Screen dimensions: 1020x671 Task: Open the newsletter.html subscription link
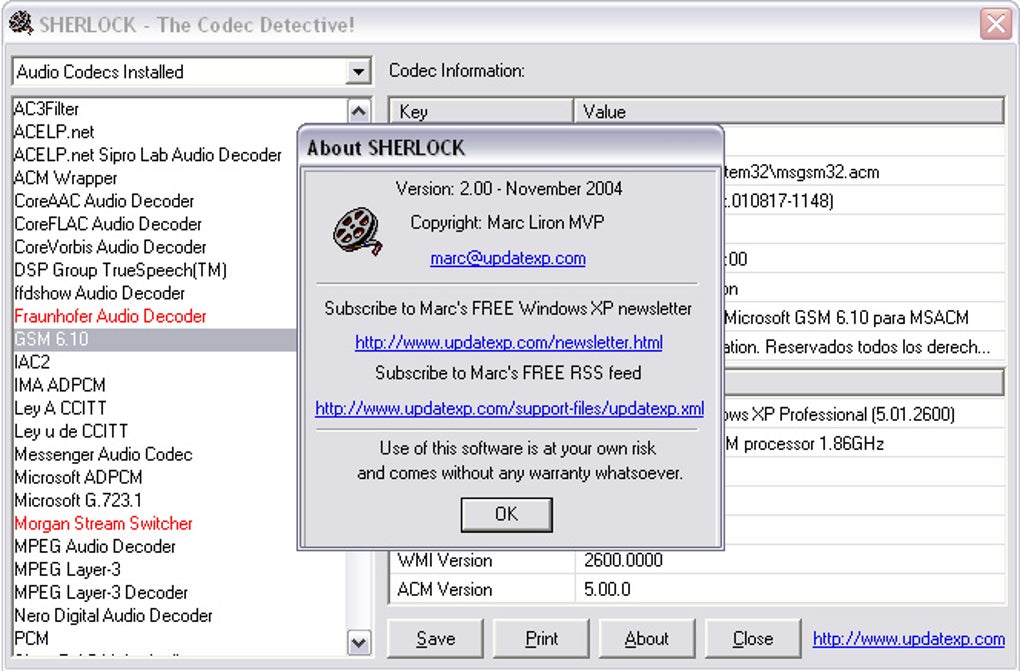click(509, 342)
